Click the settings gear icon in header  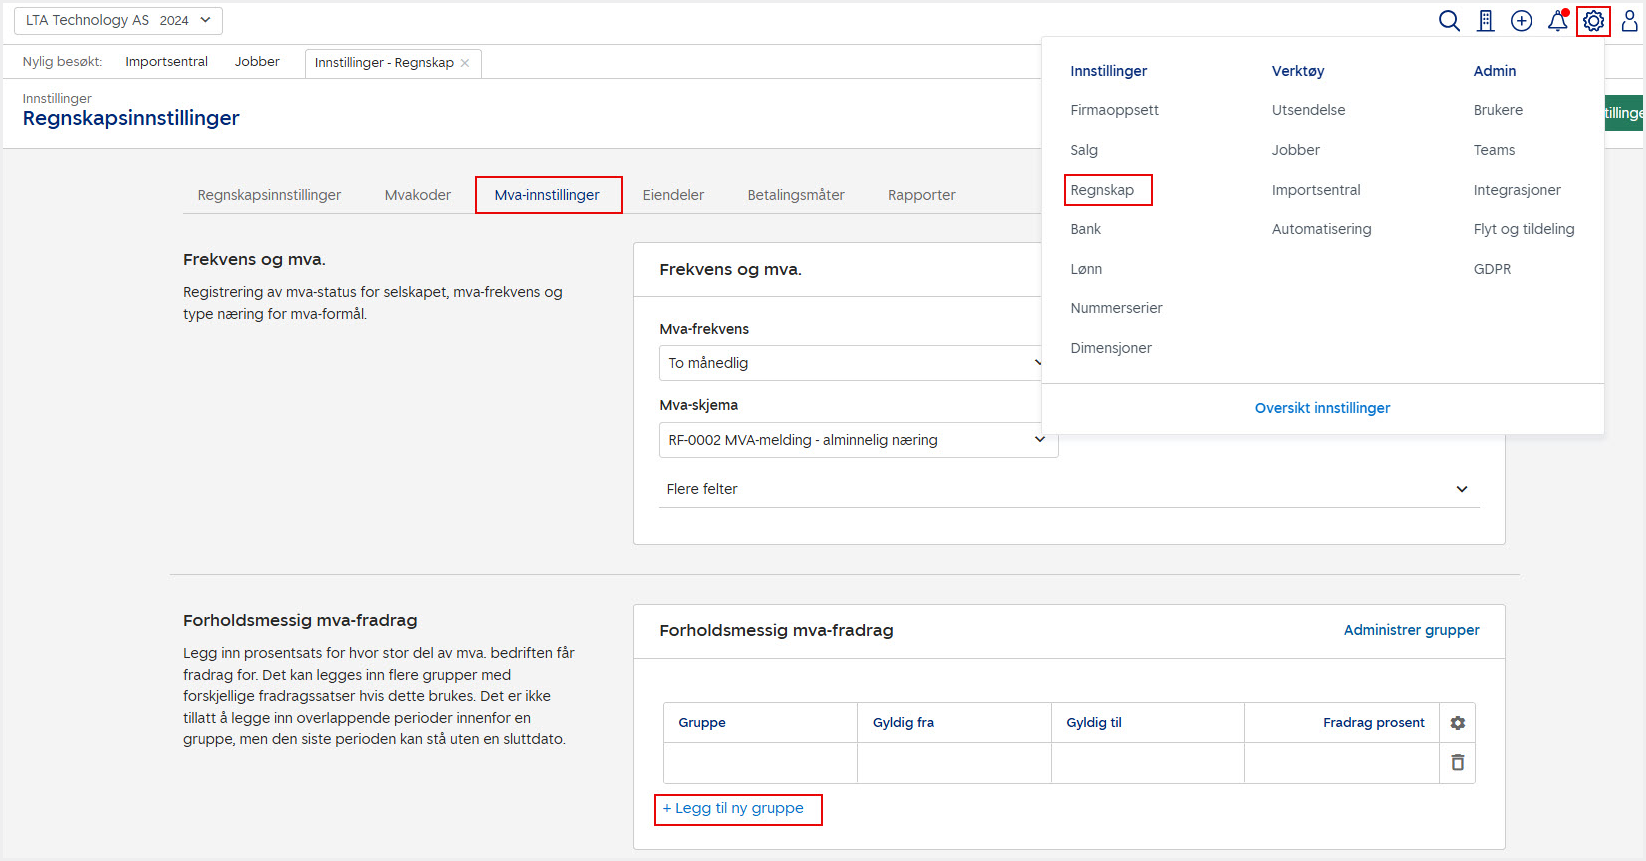(1593, 21)
